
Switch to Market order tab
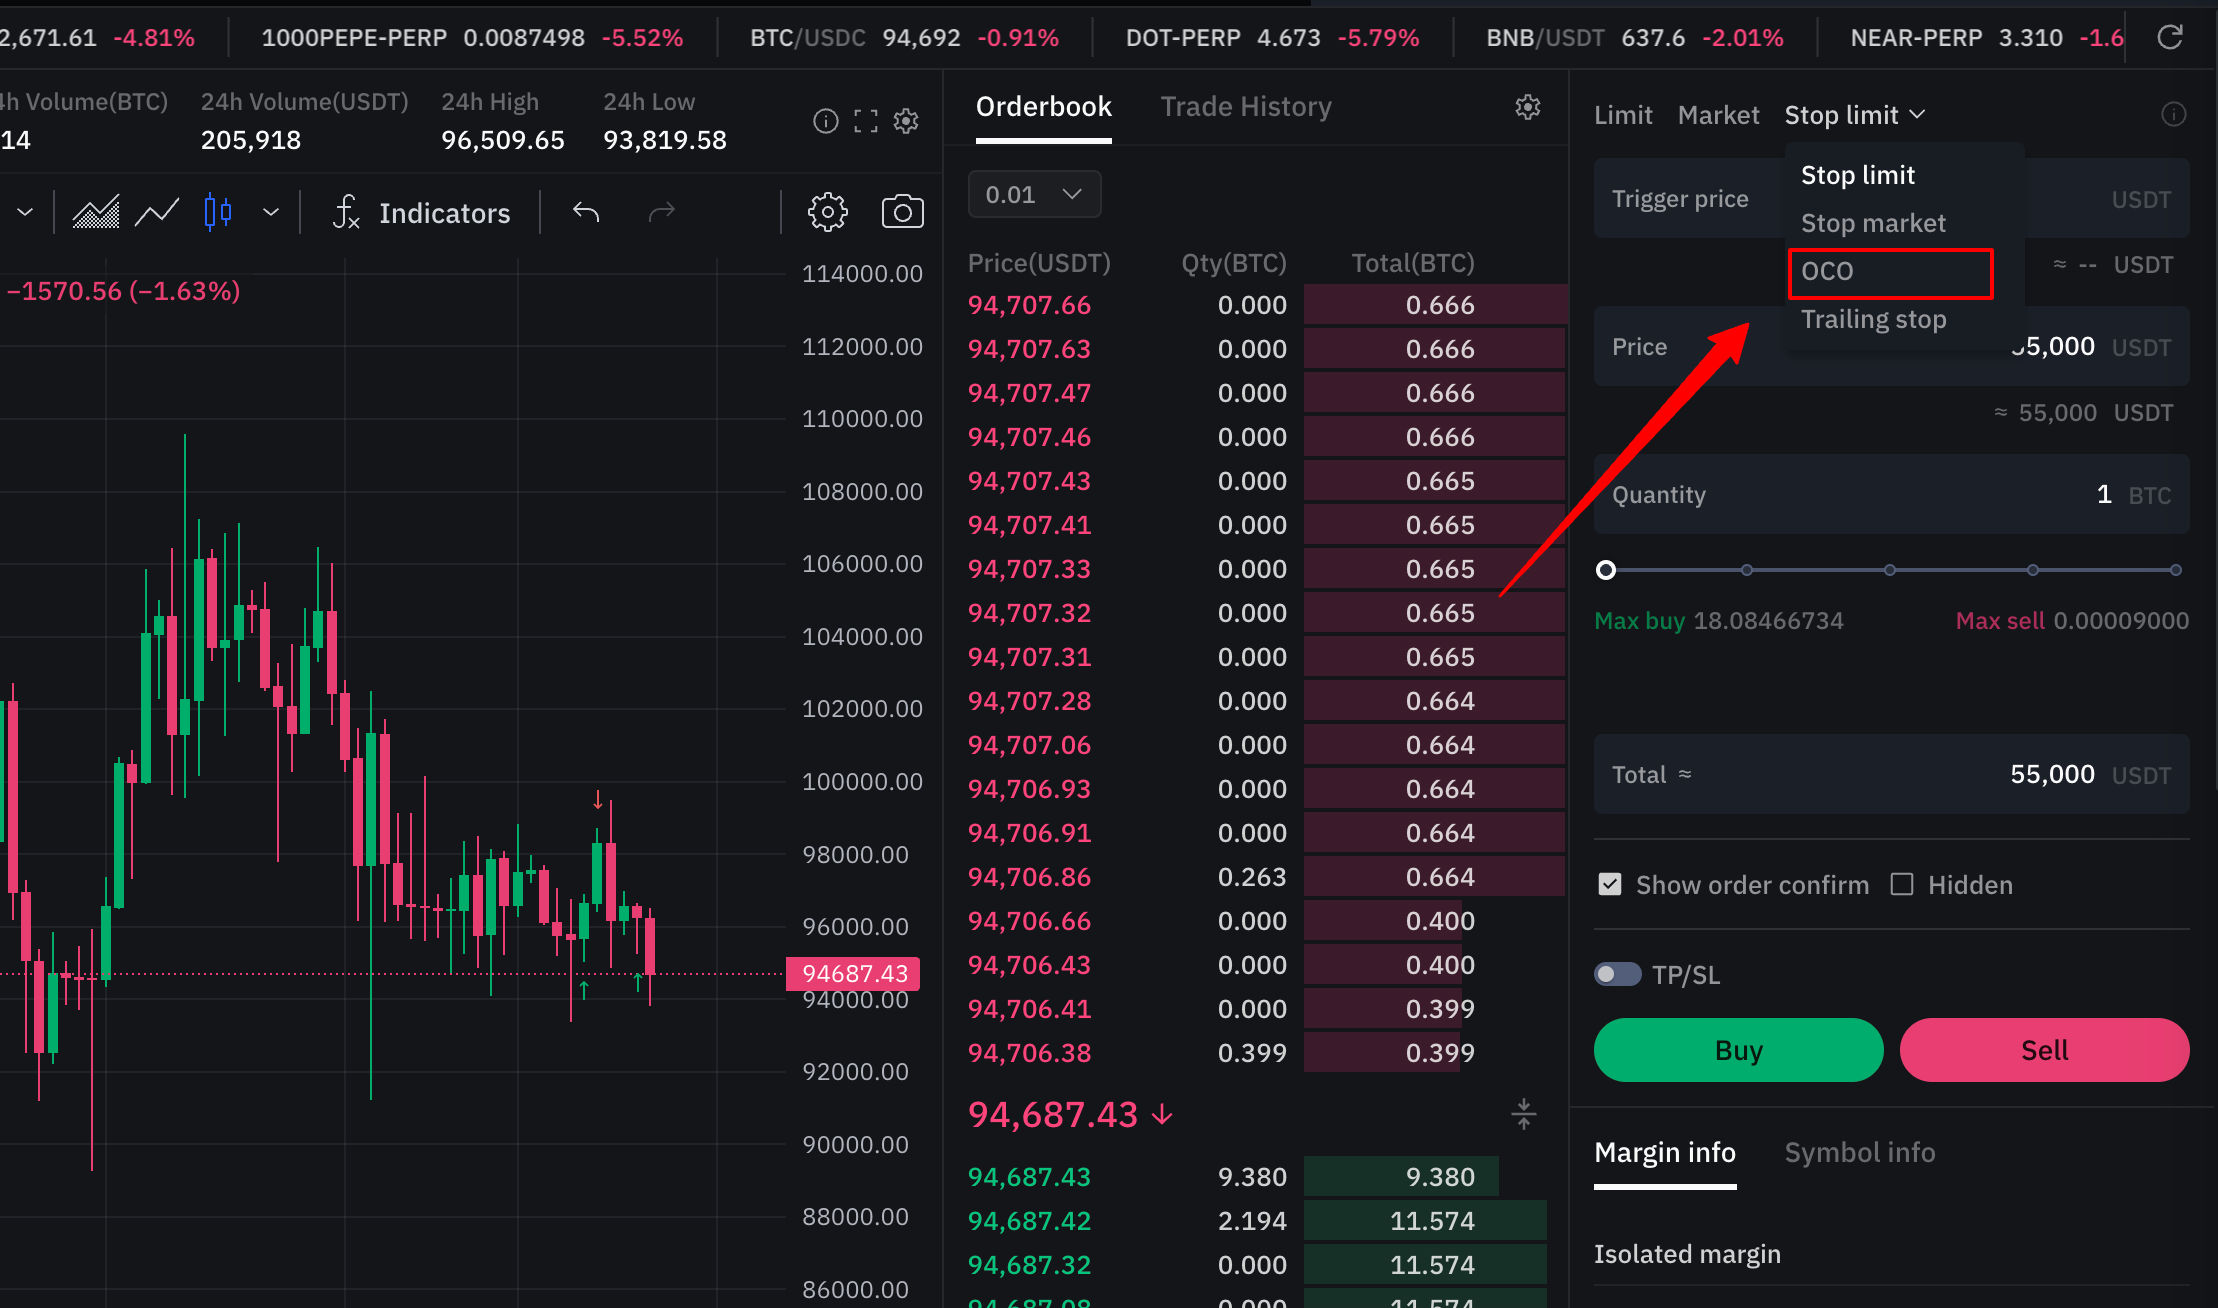(1718, 115)
